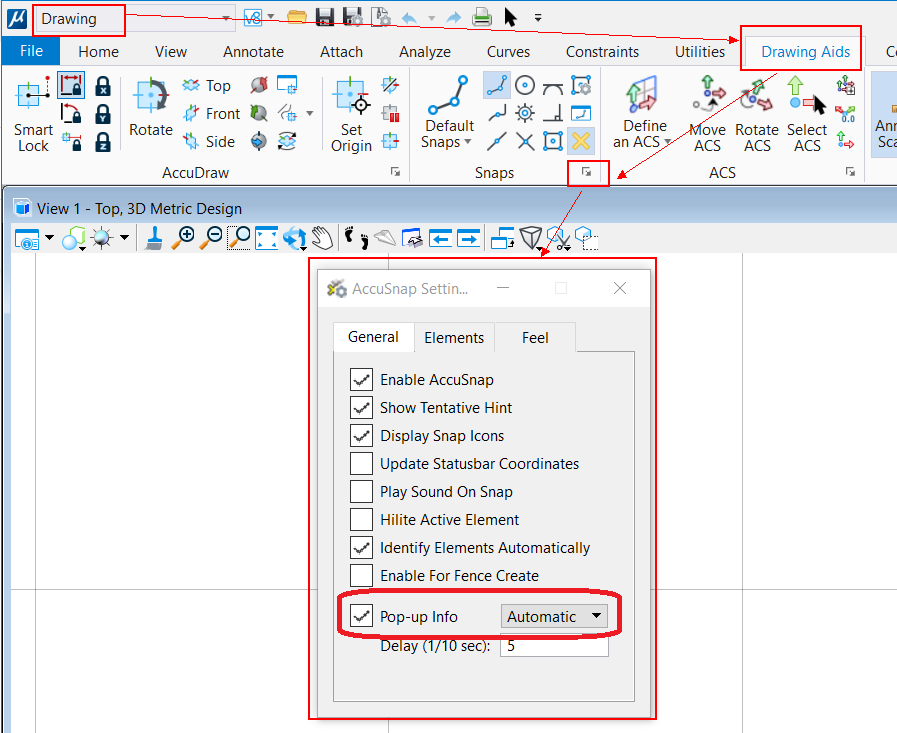Open the File tab

(x=31, y=51)
